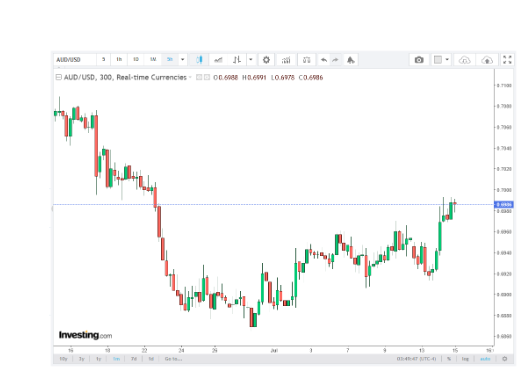Viewport: 528px width, 375px height.
Task: Select the 1h interval button
Action: pos(119,60)
